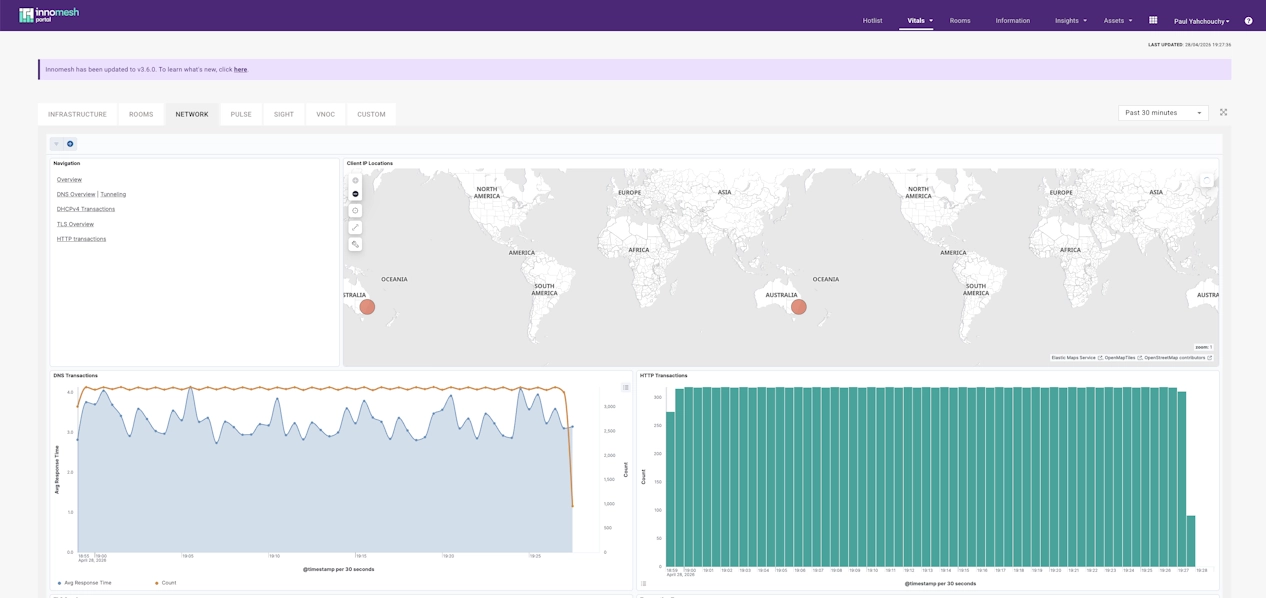This screenshot has width=1266, height=598.
Task: Open the map tools wrench icon
Action: coord(355,244)
